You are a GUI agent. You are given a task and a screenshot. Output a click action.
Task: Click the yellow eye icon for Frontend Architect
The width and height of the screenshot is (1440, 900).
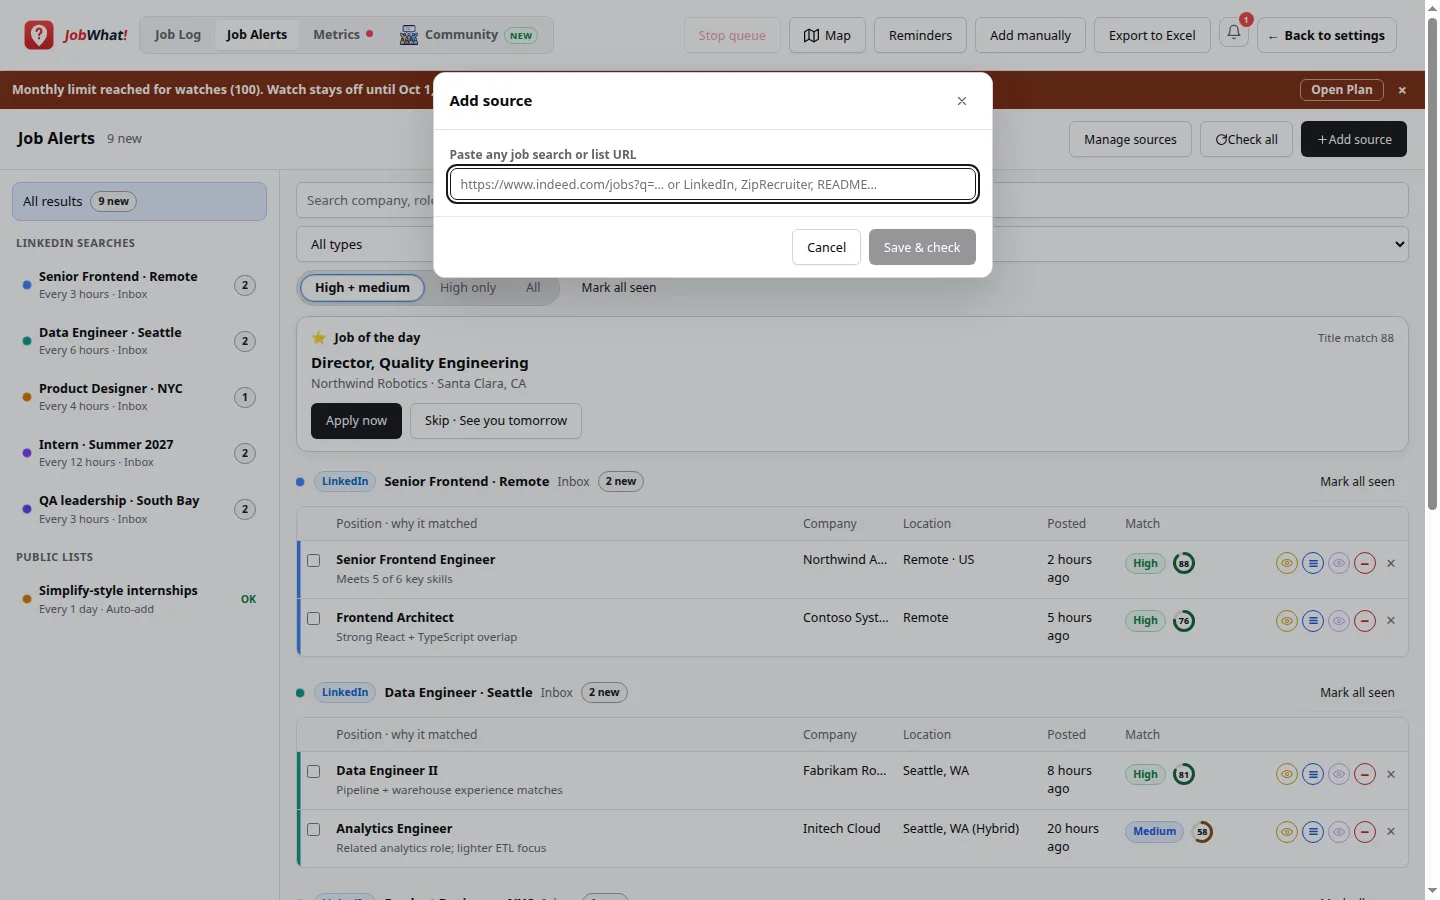click(1287, 621)
